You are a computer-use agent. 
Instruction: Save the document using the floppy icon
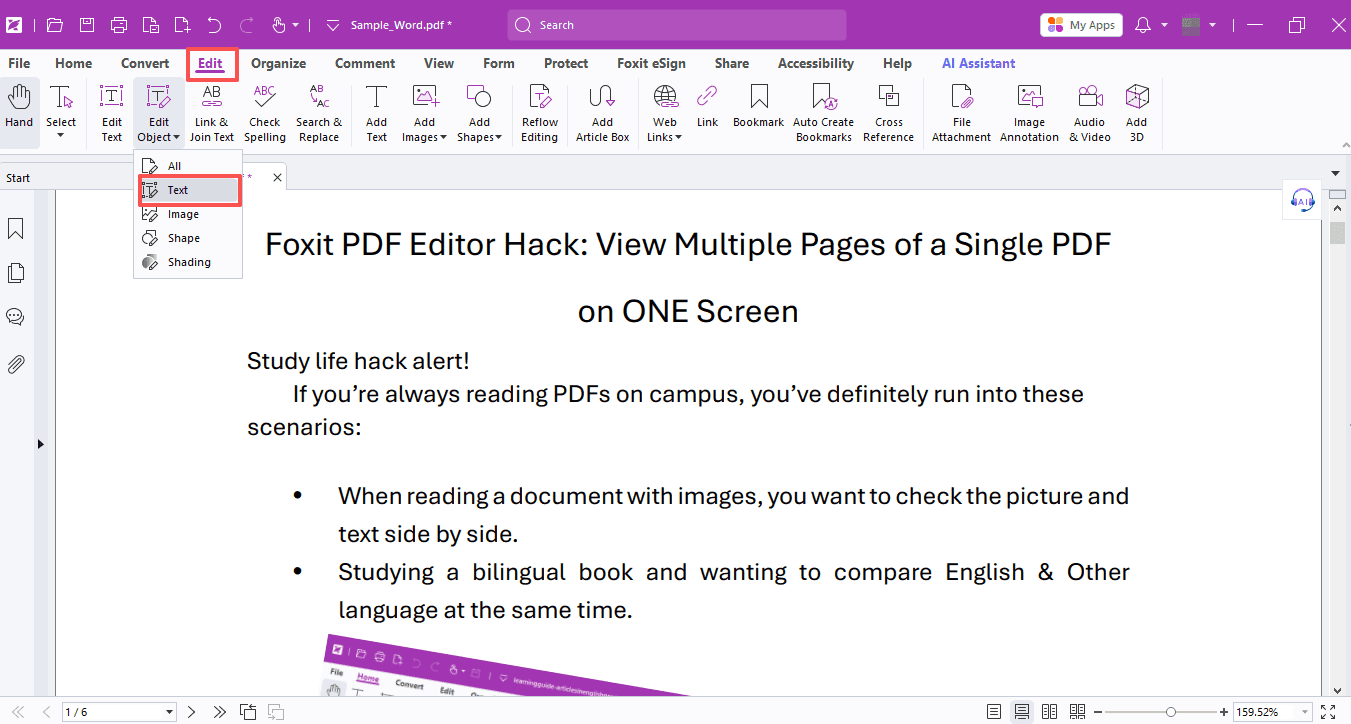pyautogui.click(x=87, y=25)
